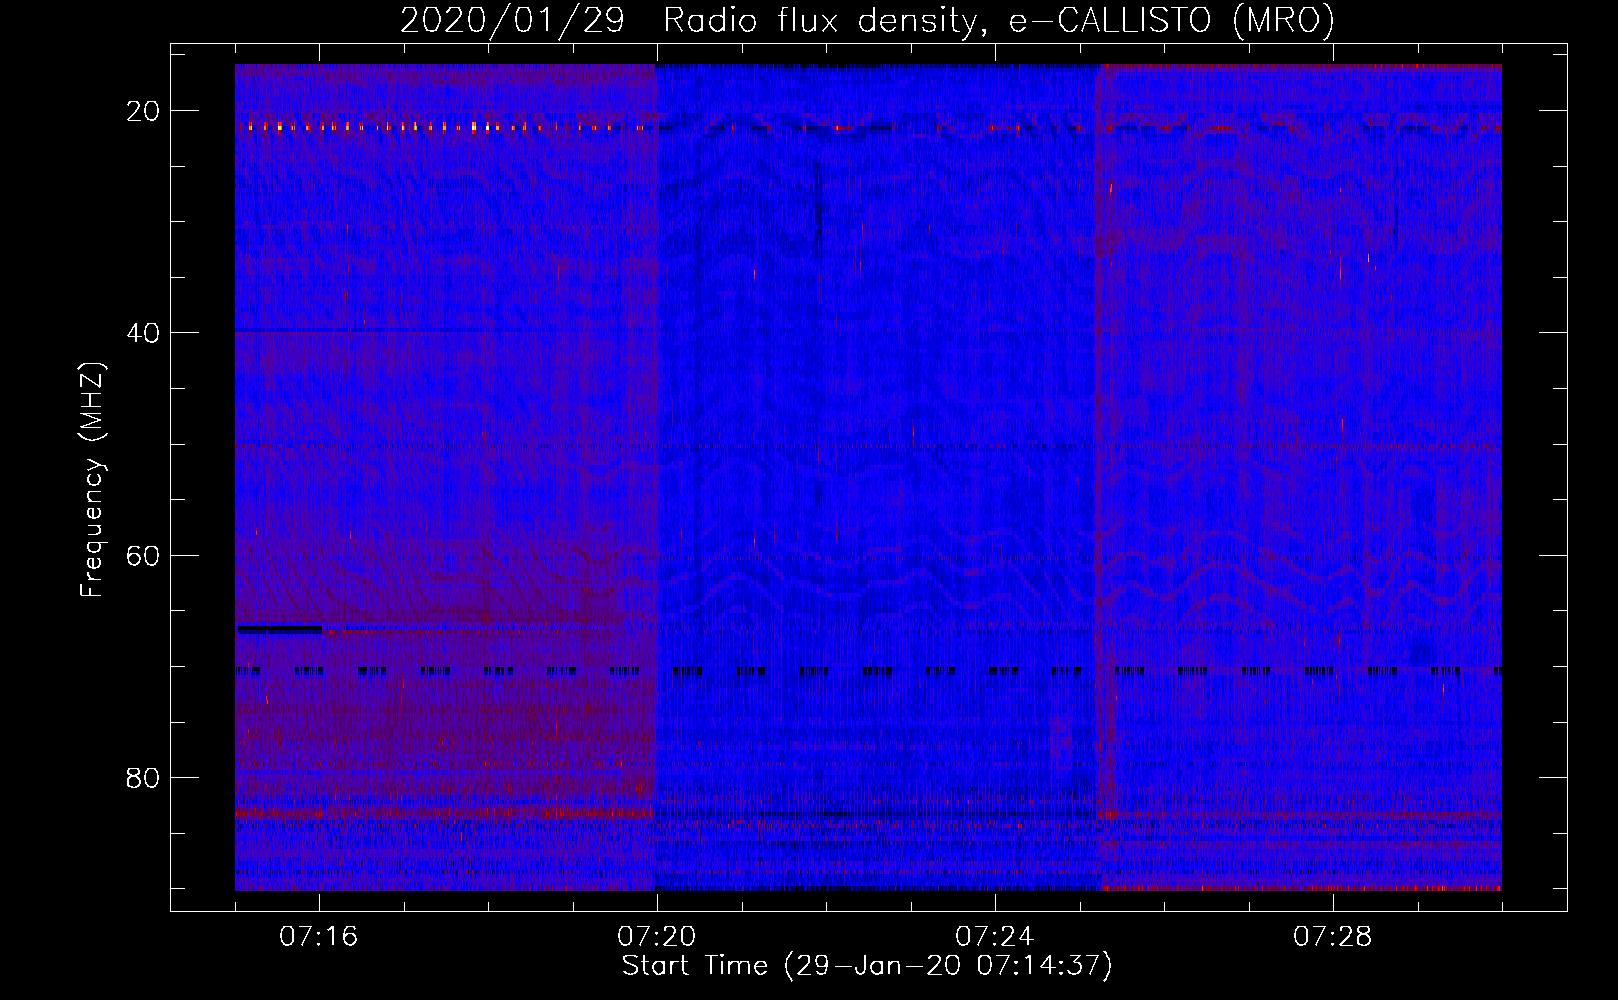Click the 07:20 time tick label
1618x1000 pixels.
coord(657,937)
